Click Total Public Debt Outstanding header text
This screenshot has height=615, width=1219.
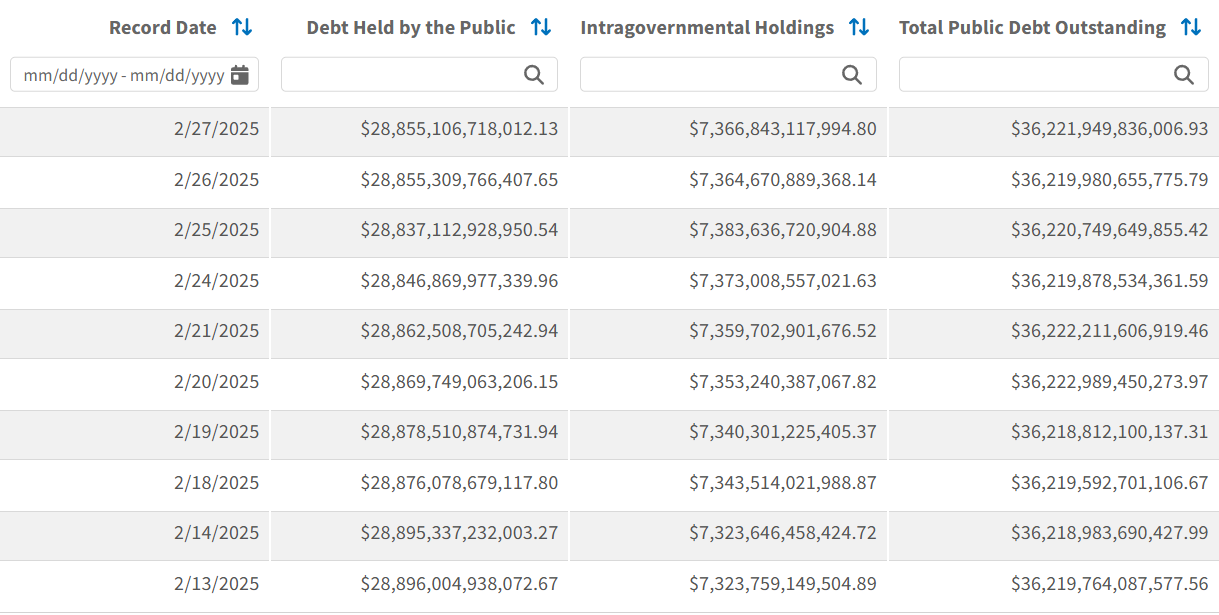coord(1032,28)
